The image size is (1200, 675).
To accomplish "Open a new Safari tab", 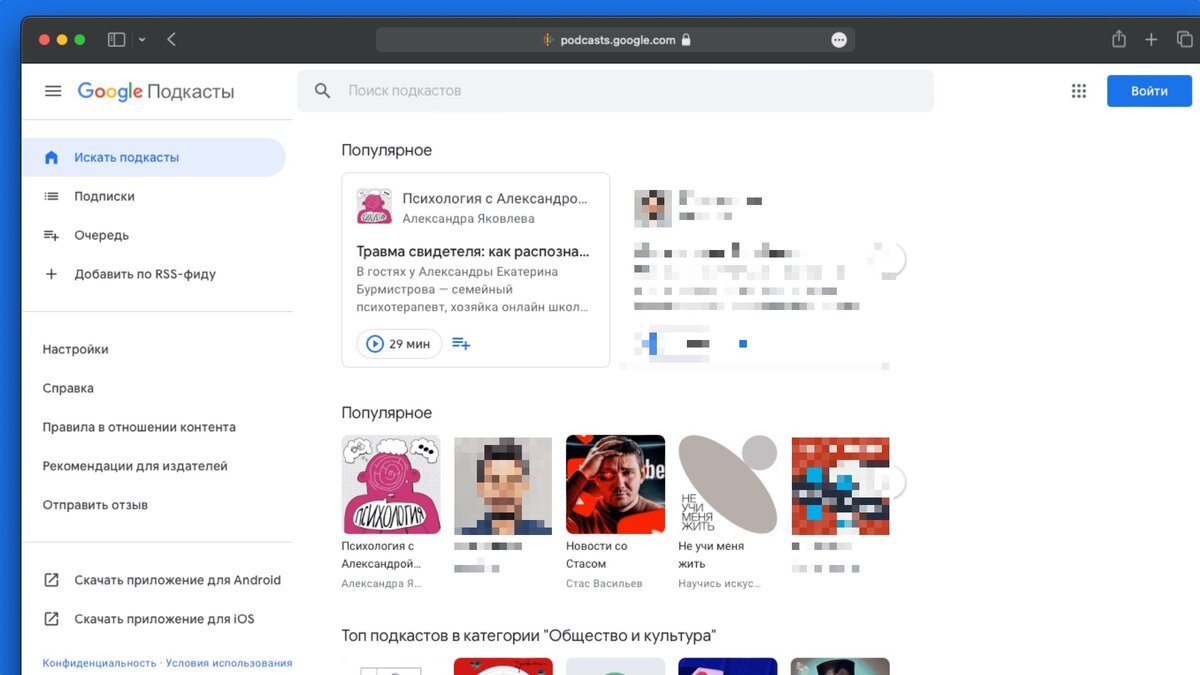I will 1151,40.
